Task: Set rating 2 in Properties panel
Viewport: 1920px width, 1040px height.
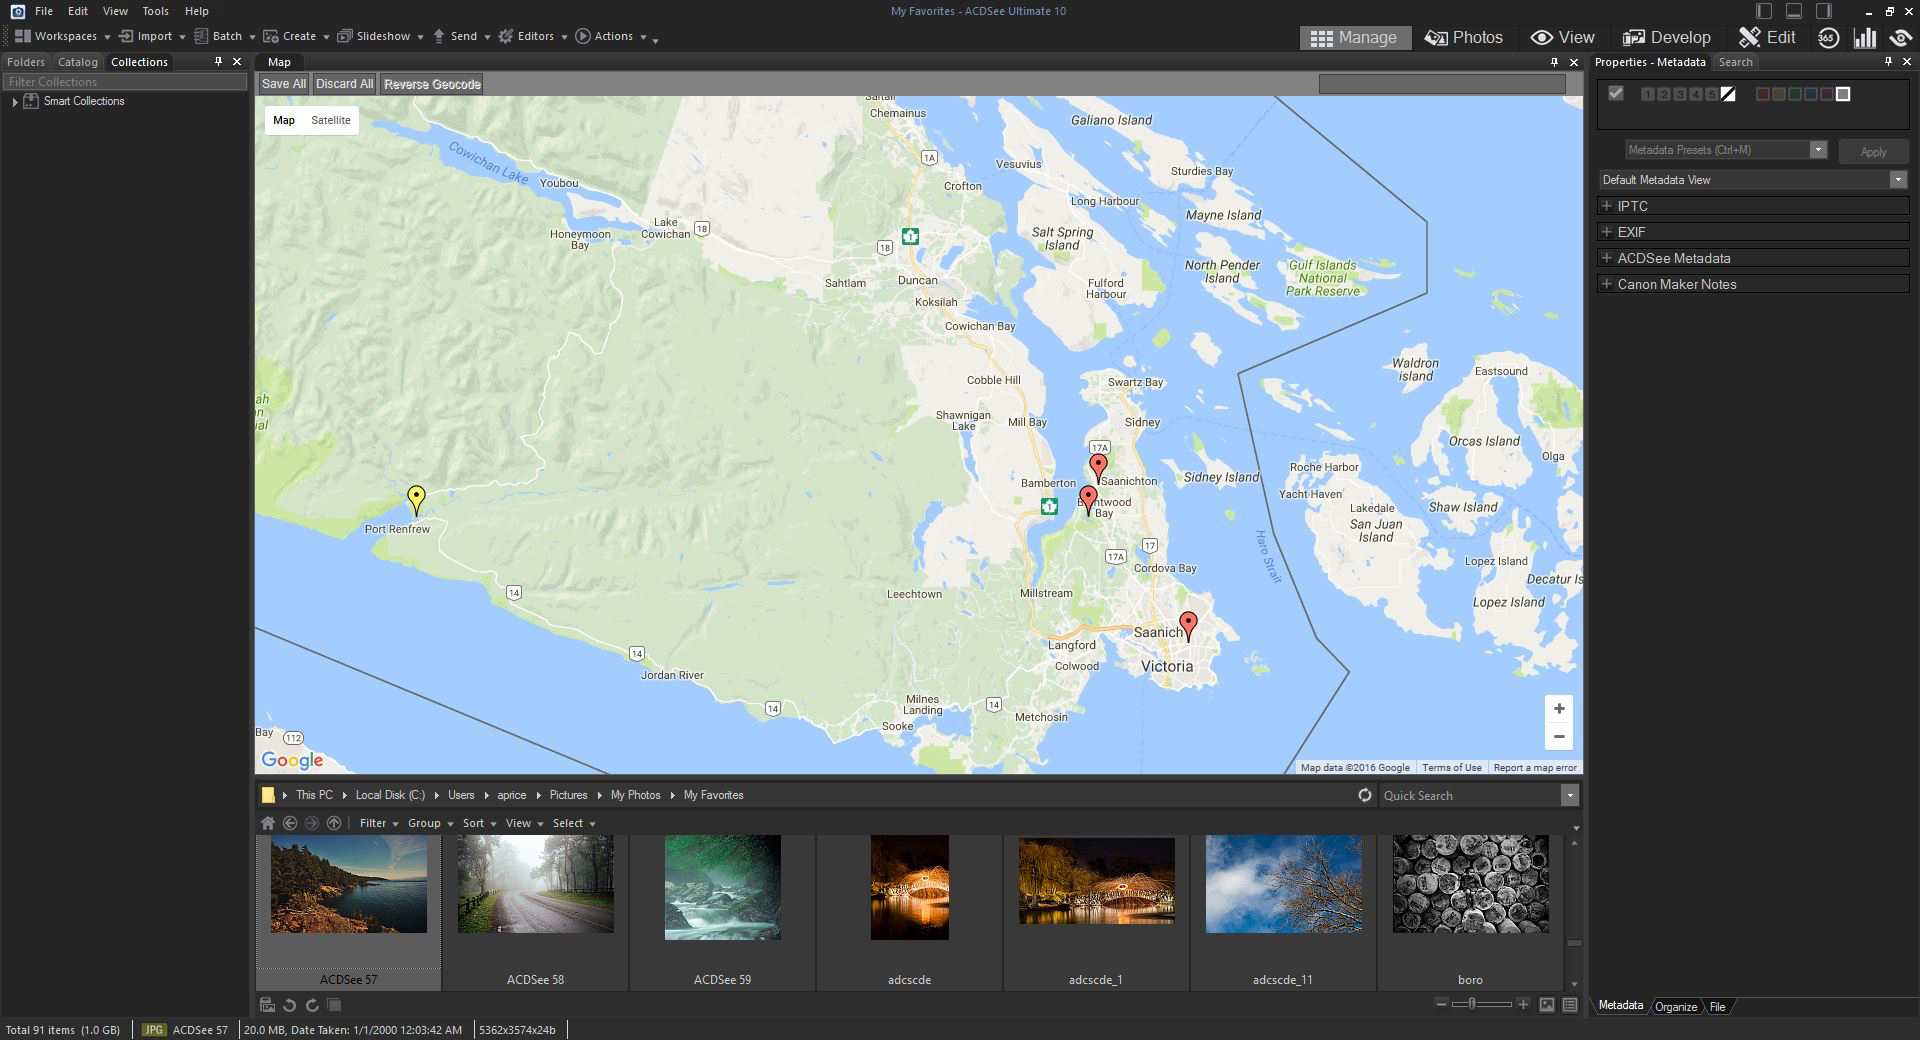Action: pyautogui.click(x=1664, y=94)
